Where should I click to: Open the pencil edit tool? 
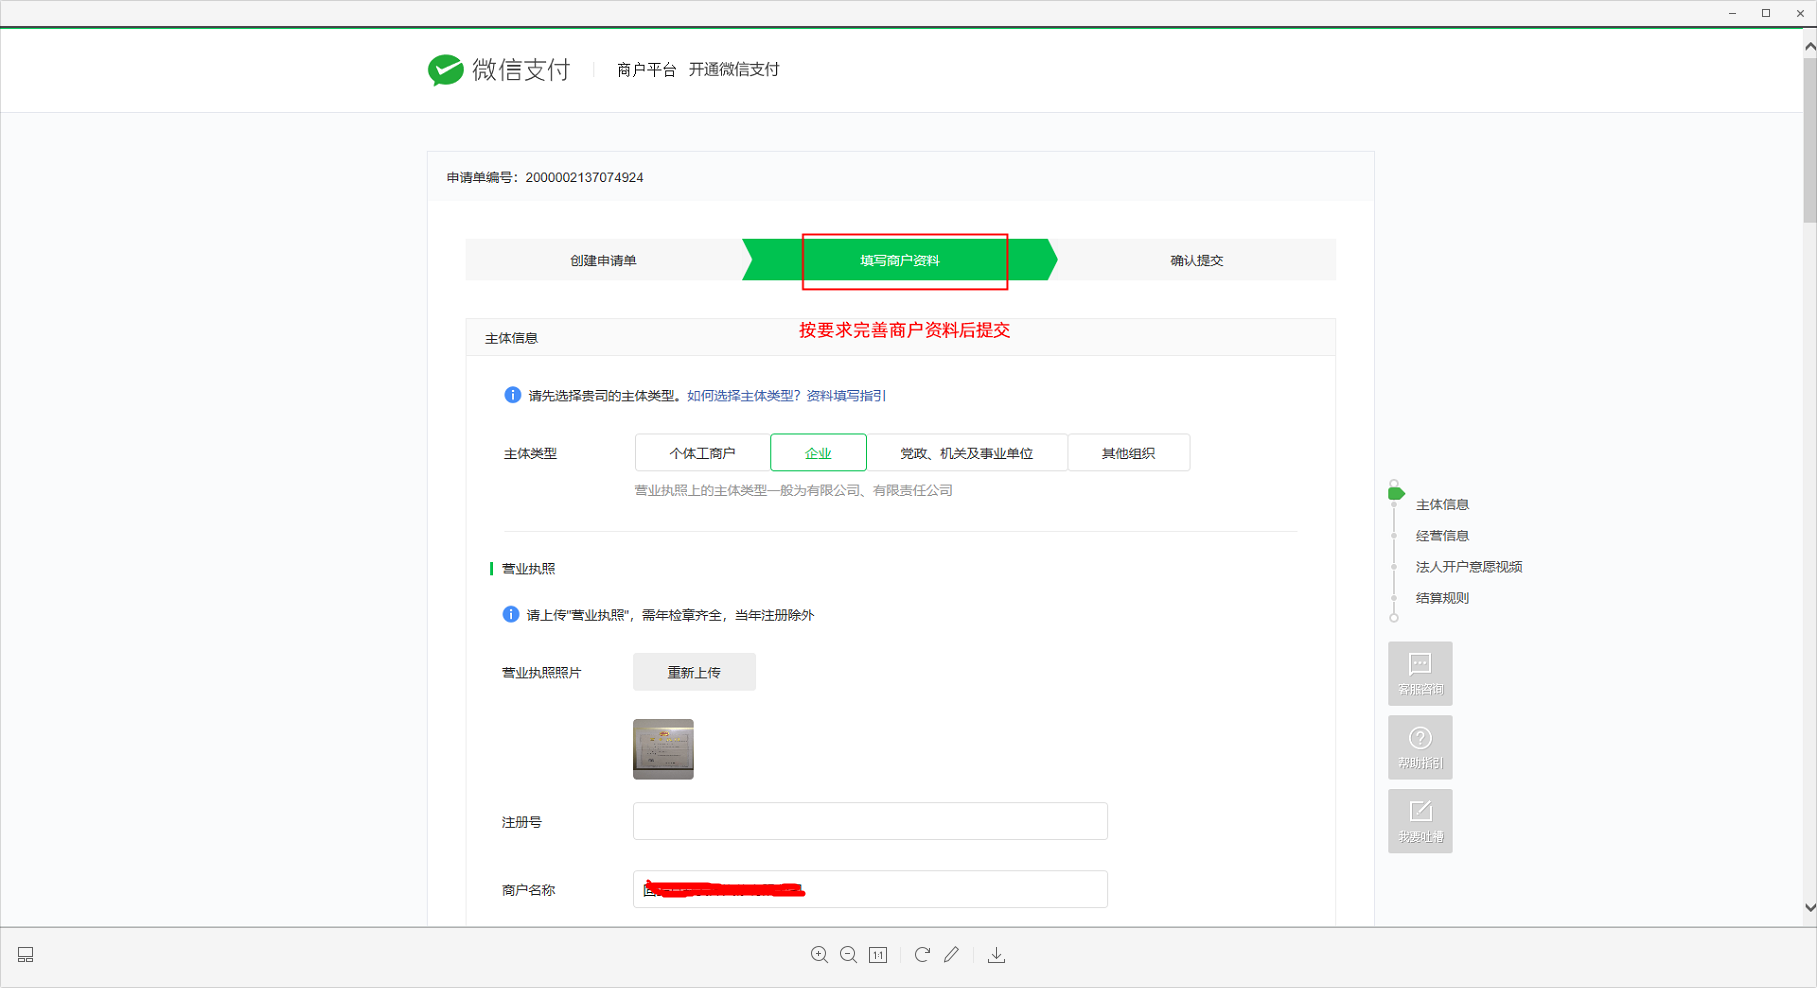point(951,955)
